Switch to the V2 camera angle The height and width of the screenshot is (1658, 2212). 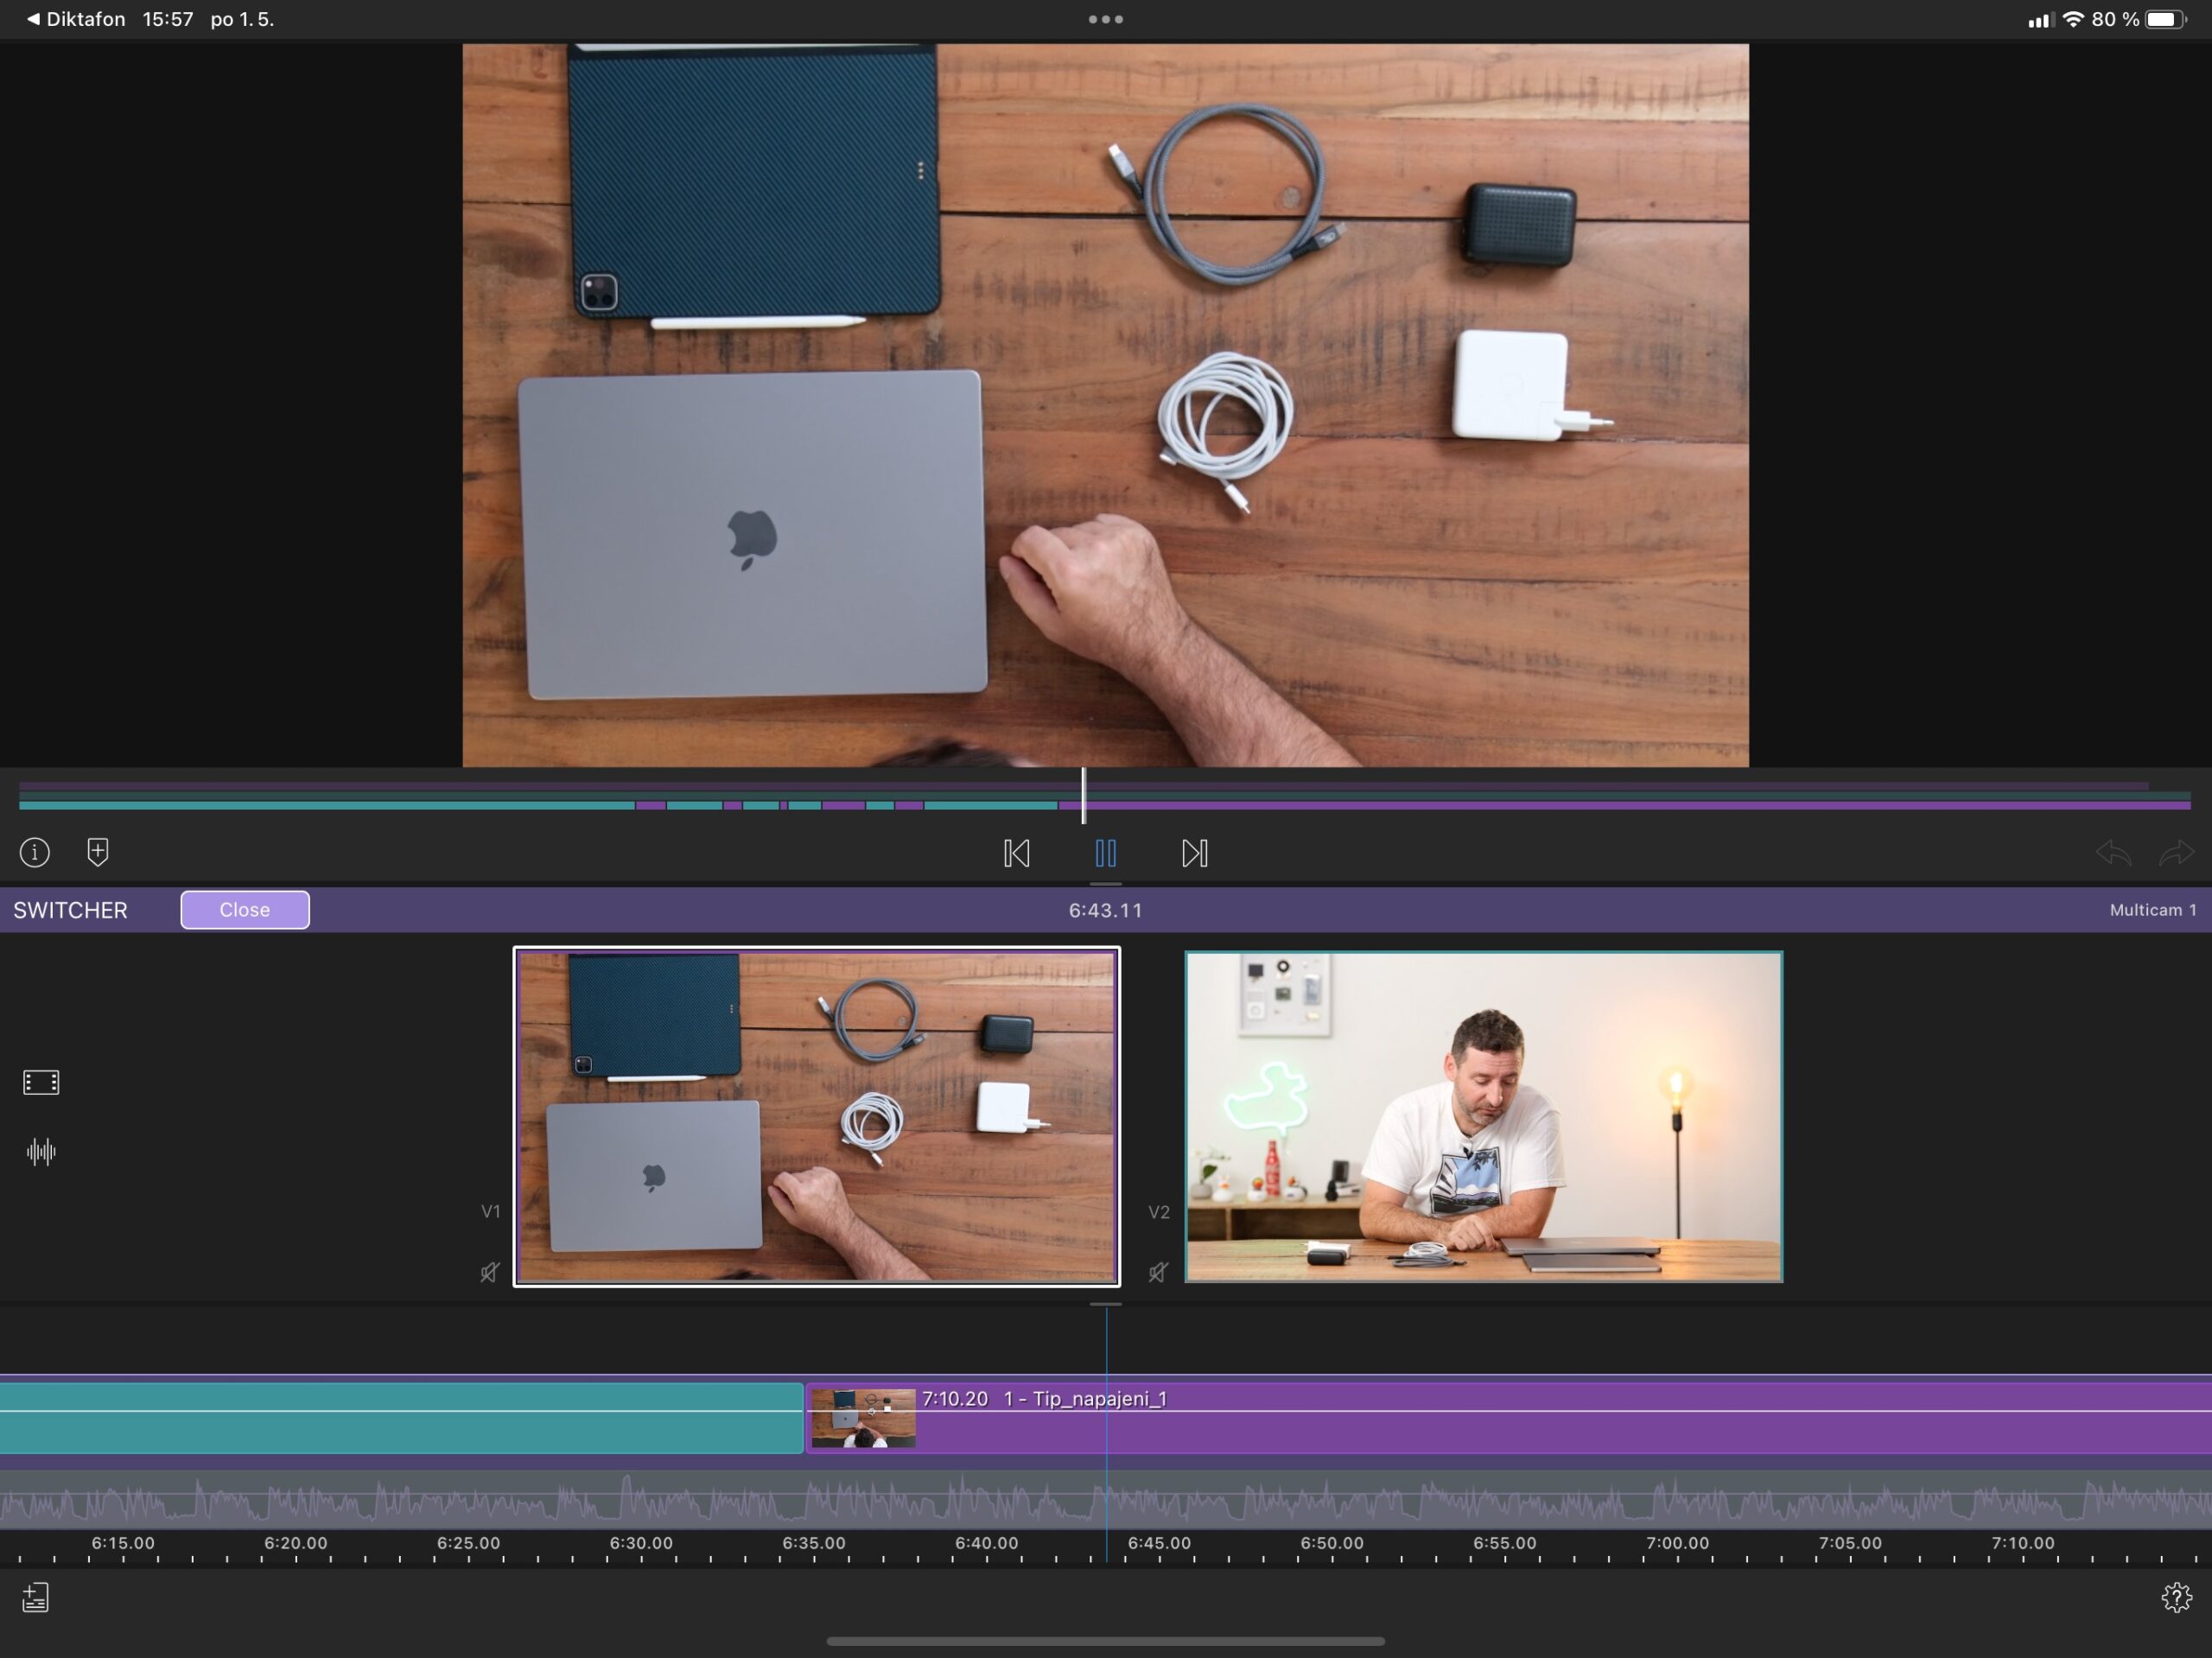pyautogui.click(x=1483, y=1116)
